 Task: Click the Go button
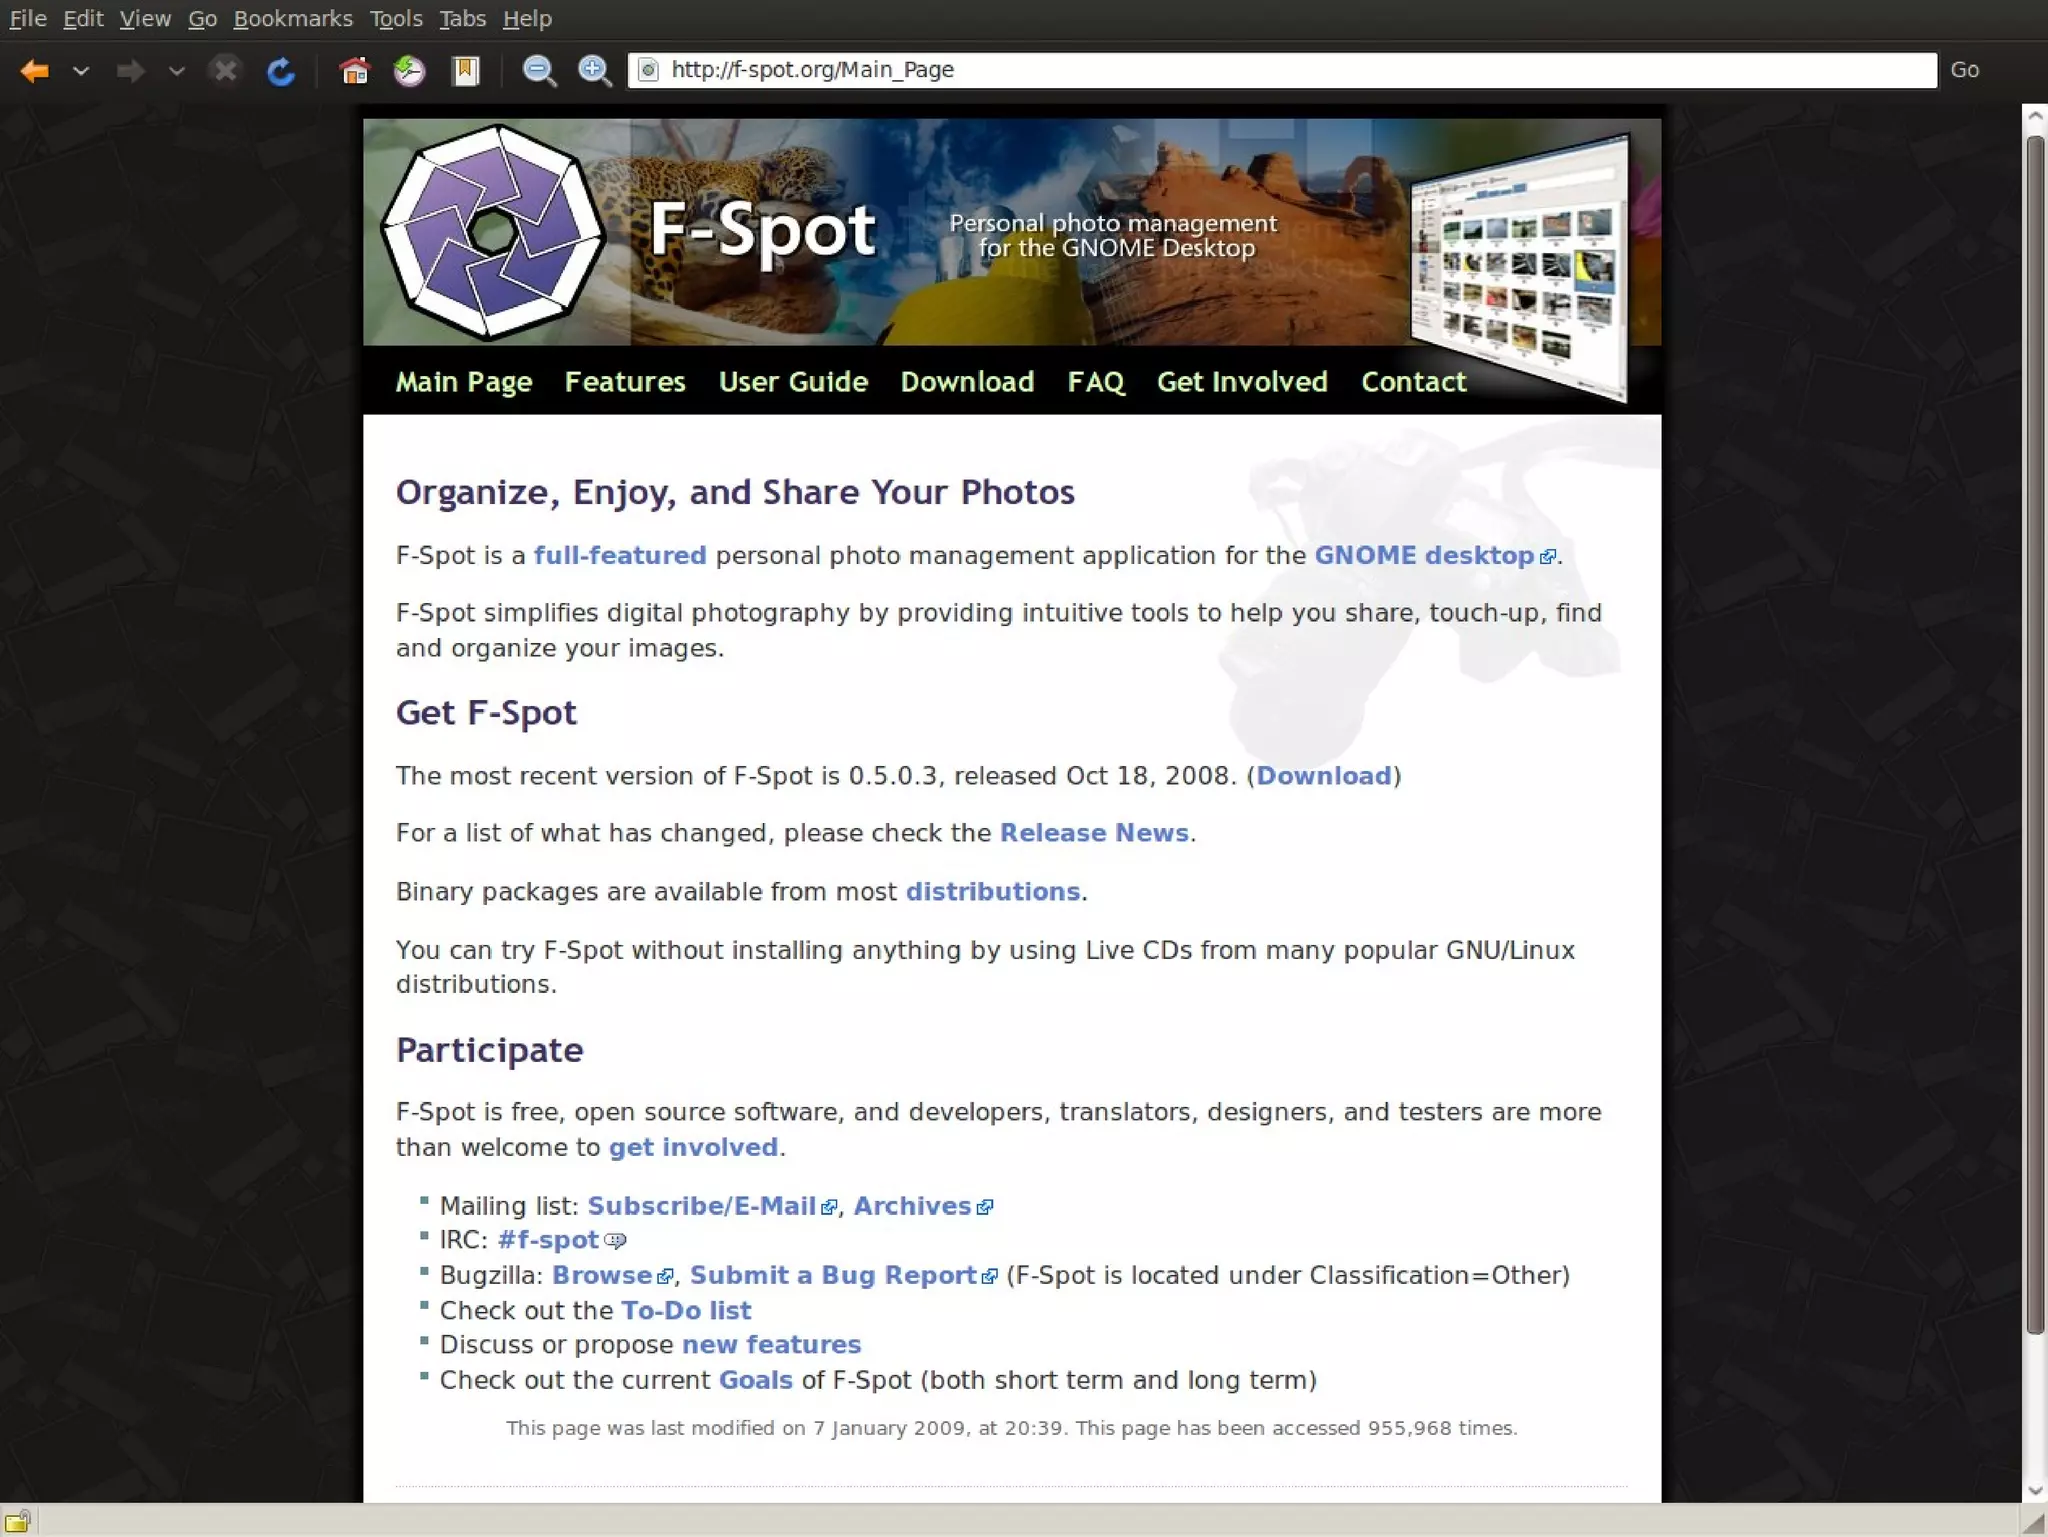tap(1964, 70)
